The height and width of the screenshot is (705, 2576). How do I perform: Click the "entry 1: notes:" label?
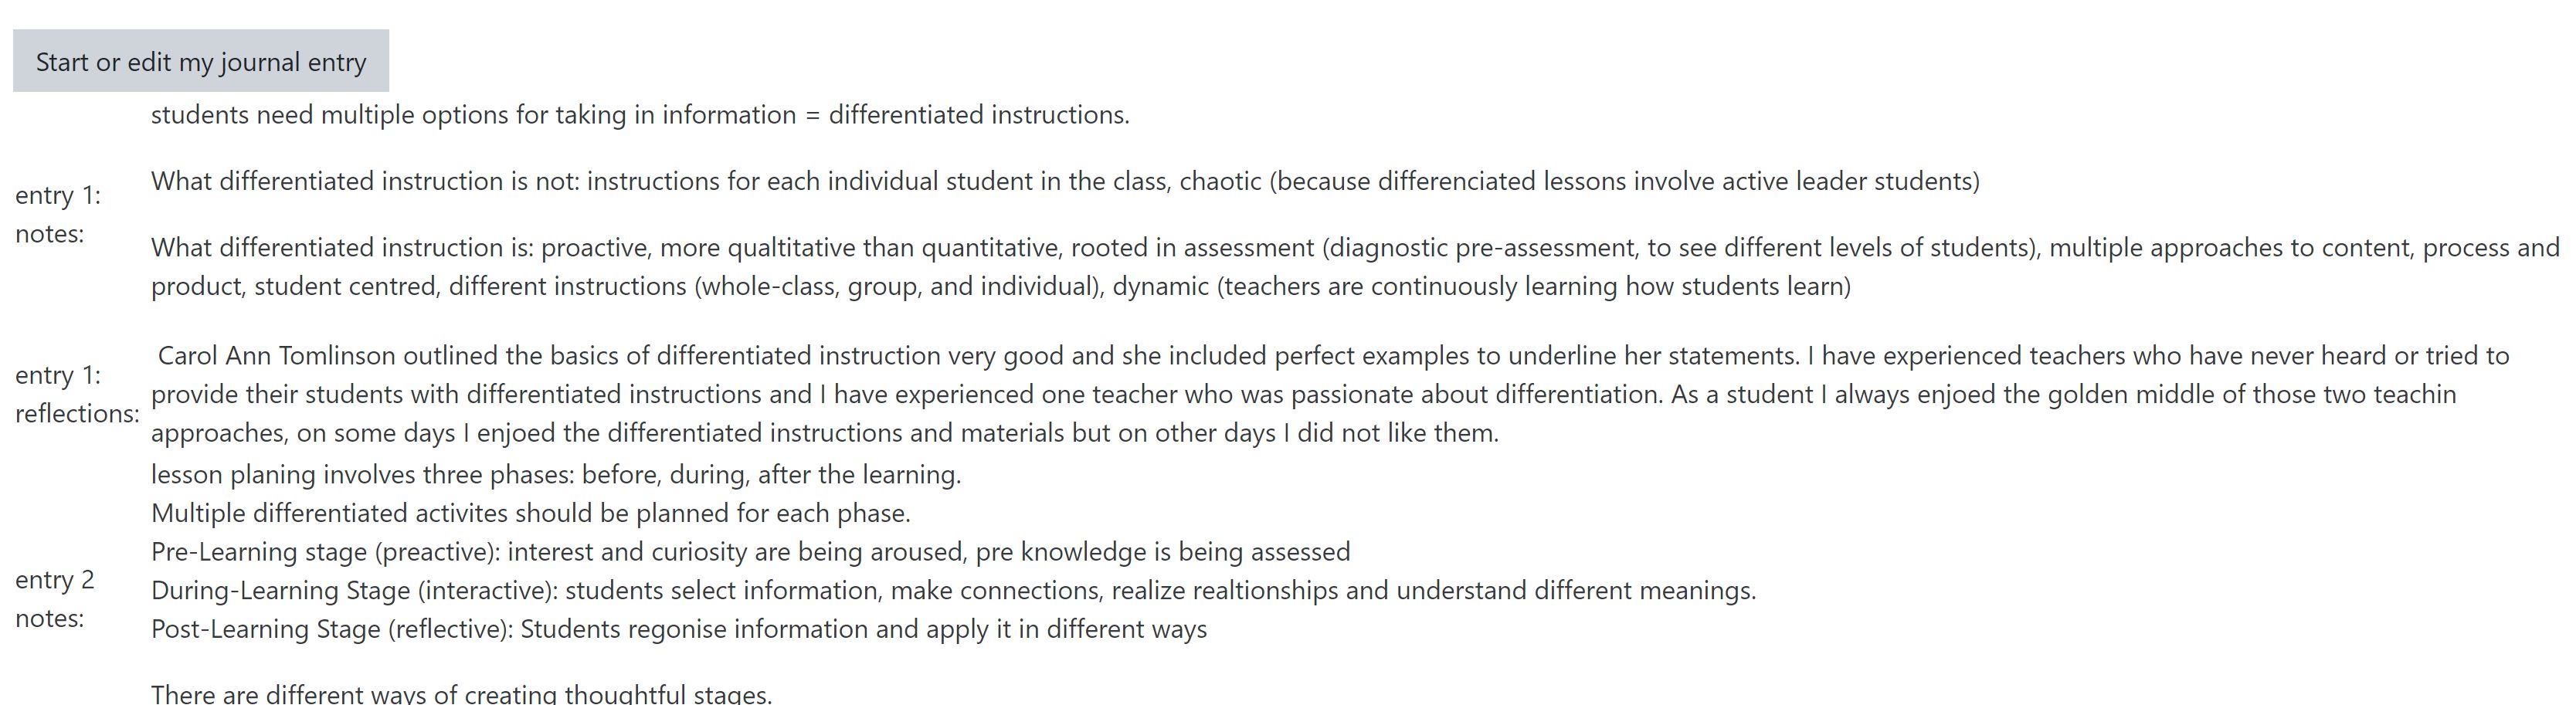click(x=57, y=214)
